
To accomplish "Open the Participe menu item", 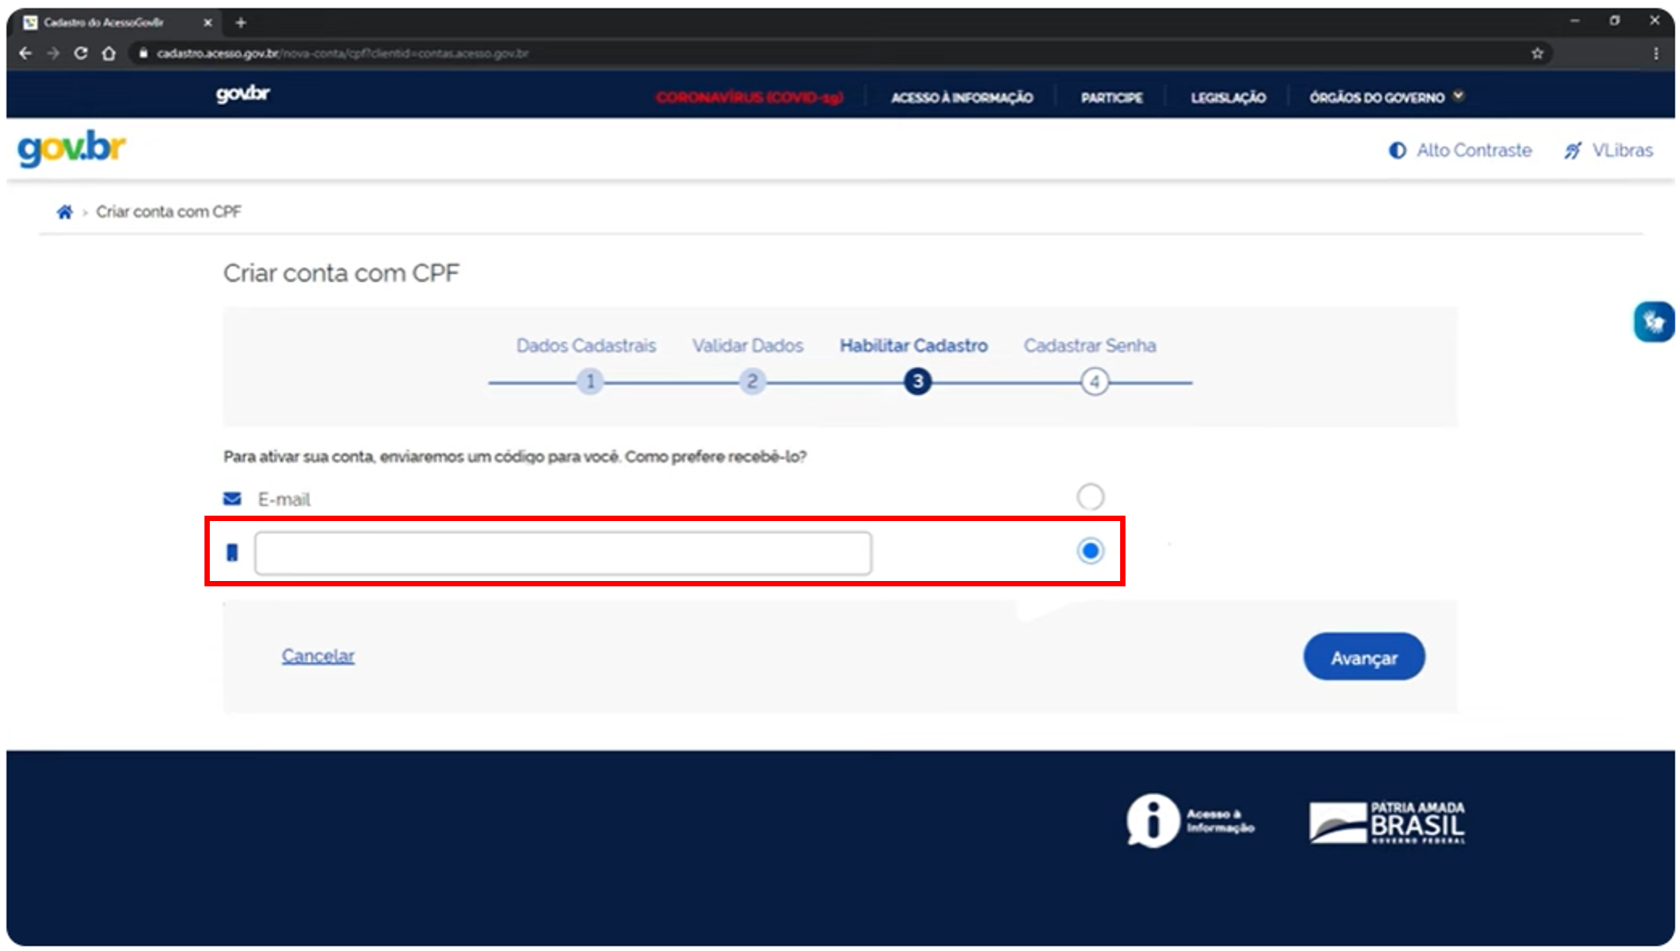I will click(1111, 98).
